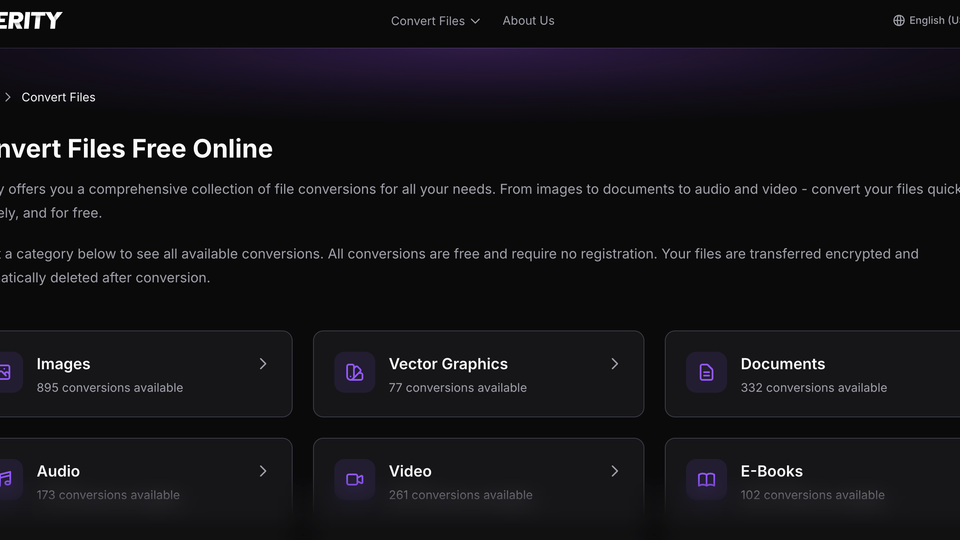The image size is (960, 540).
Task: Click the site logo in header
Action: [30, 20]
